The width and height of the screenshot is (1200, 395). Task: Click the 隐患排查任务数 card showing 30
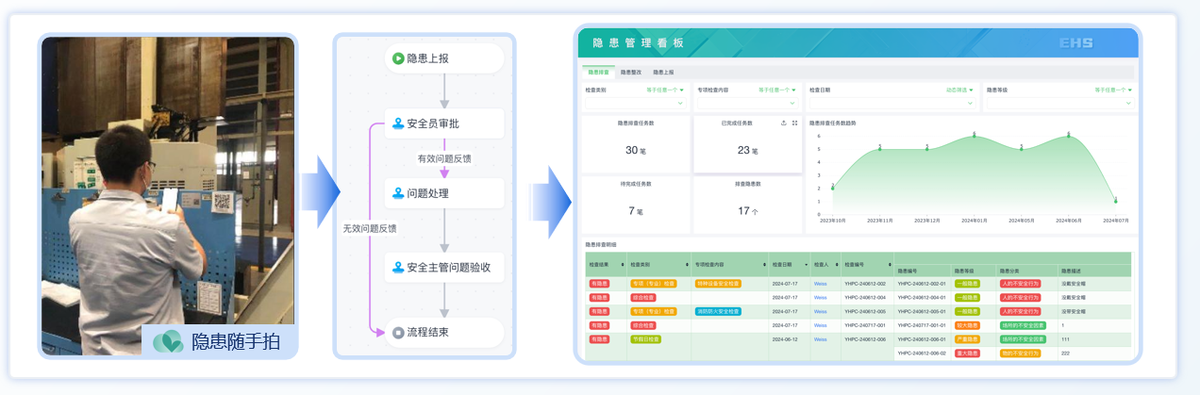coord(636,143)
